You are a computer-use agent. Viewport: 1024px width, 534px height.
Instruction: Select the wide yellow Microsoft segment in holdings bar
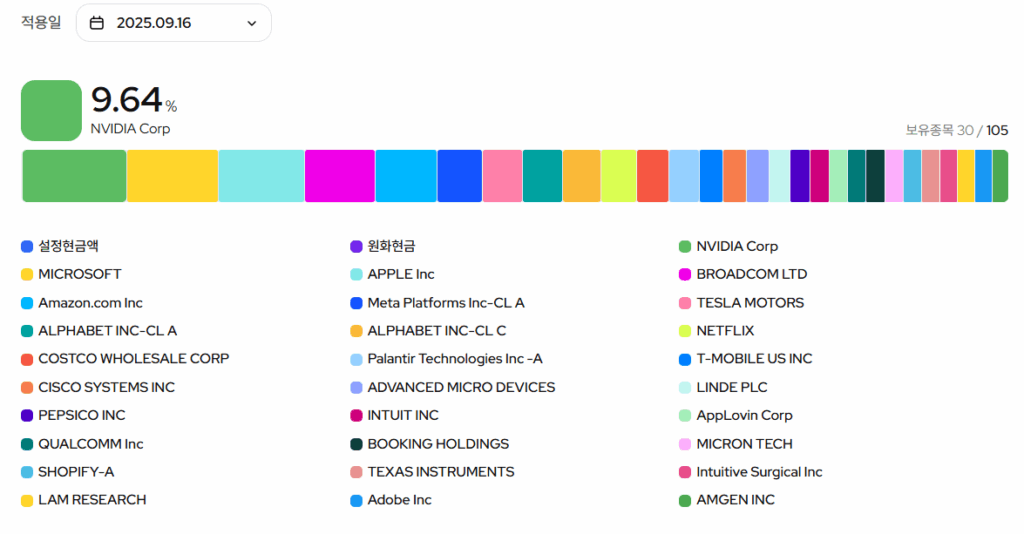pyautogui.click(x=172, y=176)
